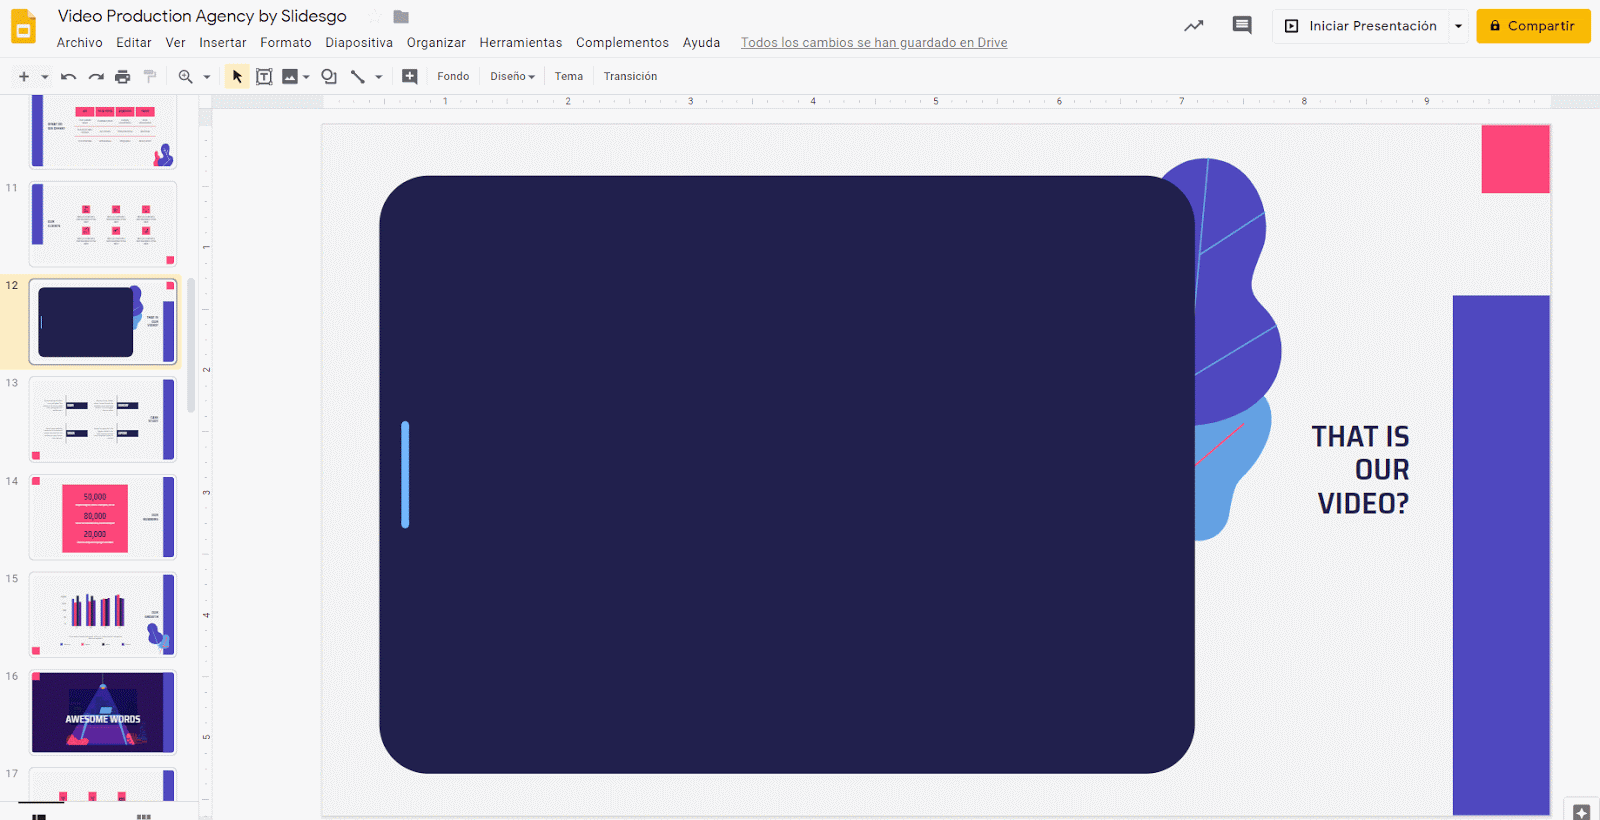Open the Complementos menu
This screenshot has height=820, width=1600.
622,43
